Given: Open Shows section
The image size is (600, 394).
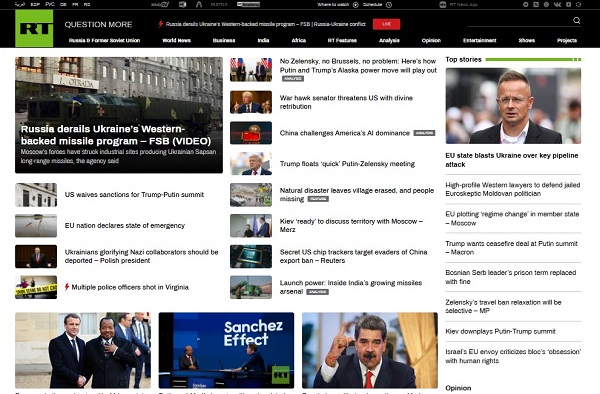Looking at the screenshot, I should (x=527, y=40).
